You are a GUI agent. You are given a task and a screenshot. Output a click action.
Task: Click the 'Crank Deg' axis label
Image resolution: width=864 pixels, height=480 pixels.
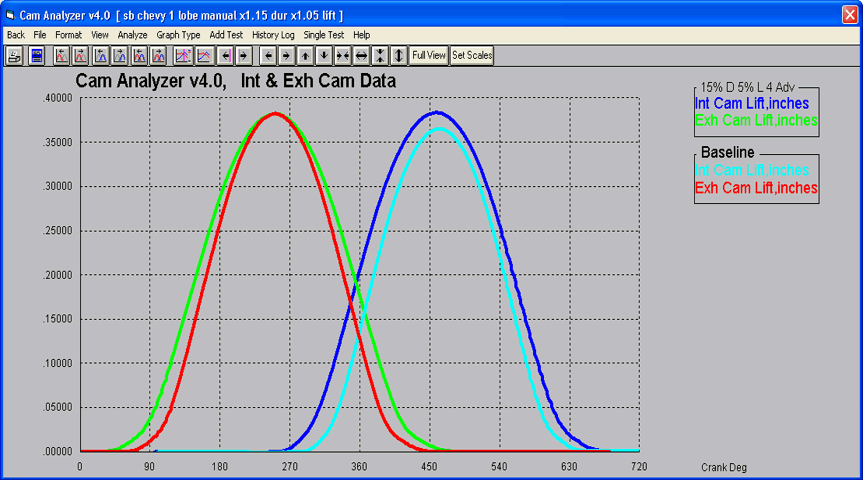tap(723, 467)
